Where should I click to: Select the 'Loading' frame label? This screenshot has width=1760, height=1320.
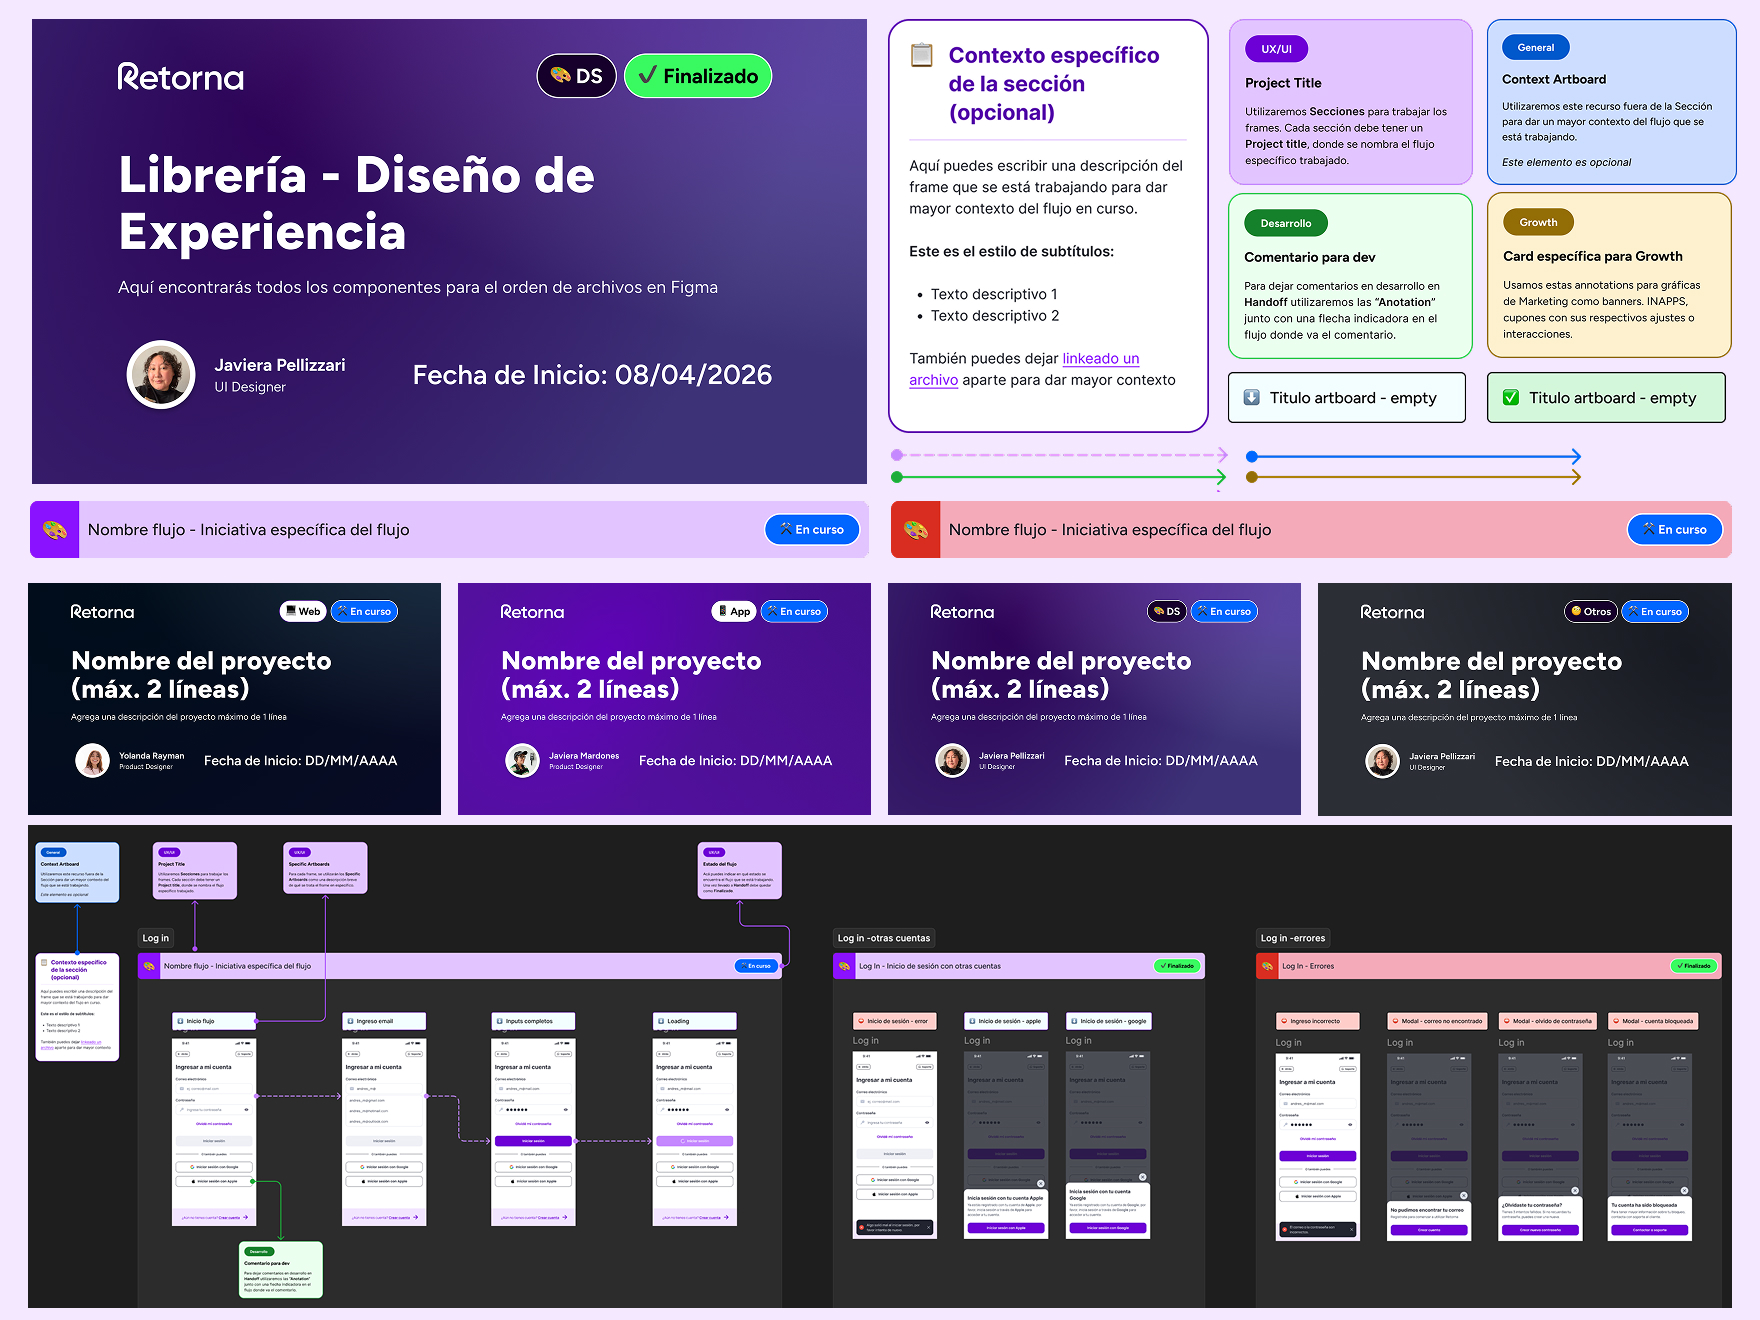(x=695, y=1021)
